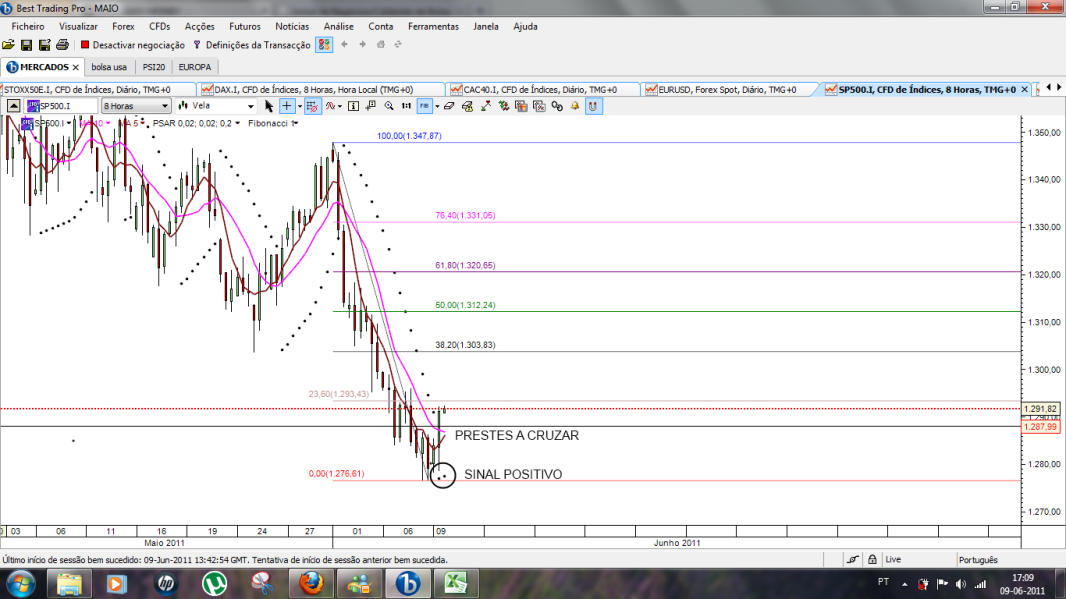
Task: Select the eraser tool
Action: 449,106
